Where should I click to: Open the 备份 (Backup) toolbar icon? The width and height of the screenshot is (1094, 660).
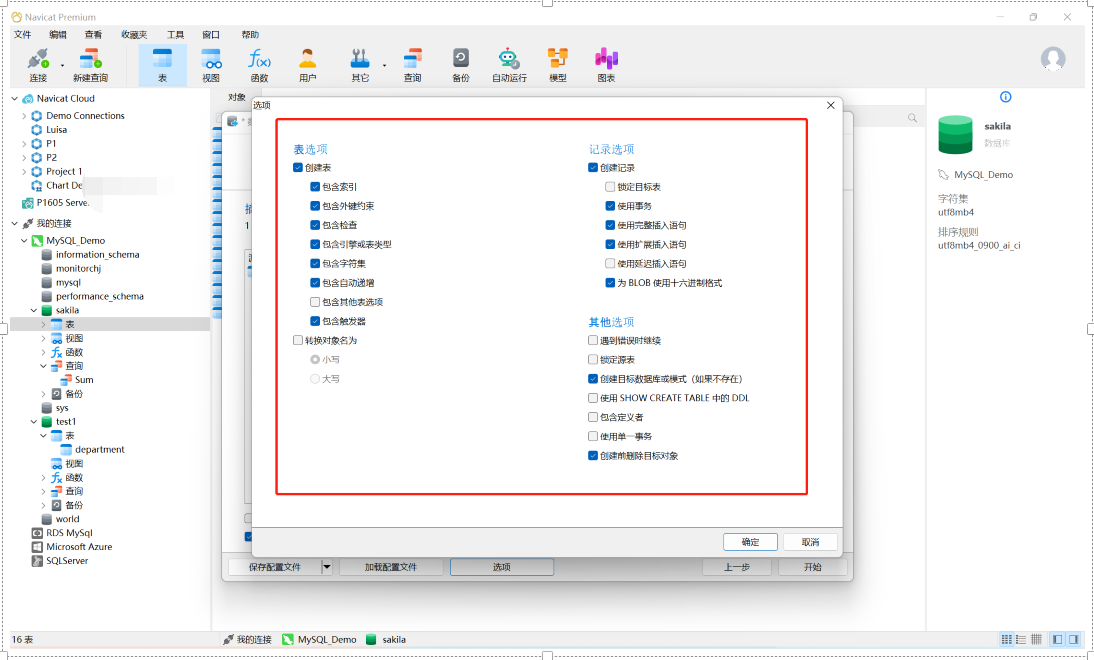point(460,59)
